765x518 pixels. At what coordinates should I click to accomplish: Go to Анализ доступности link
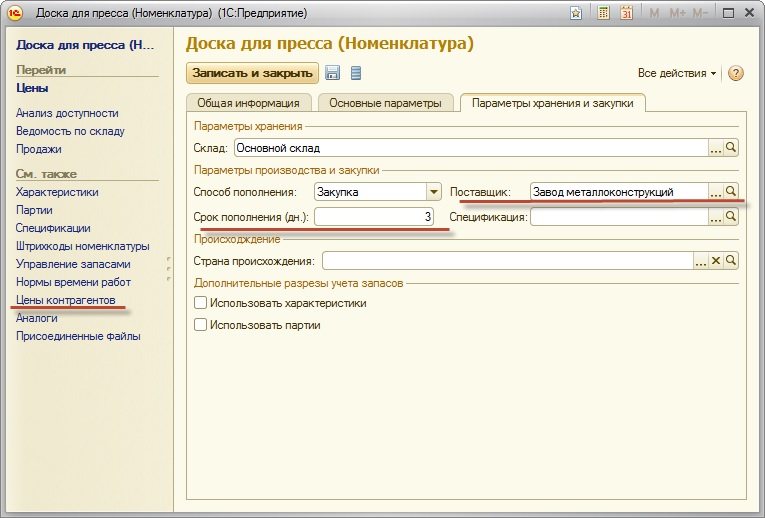coord(67,113)
